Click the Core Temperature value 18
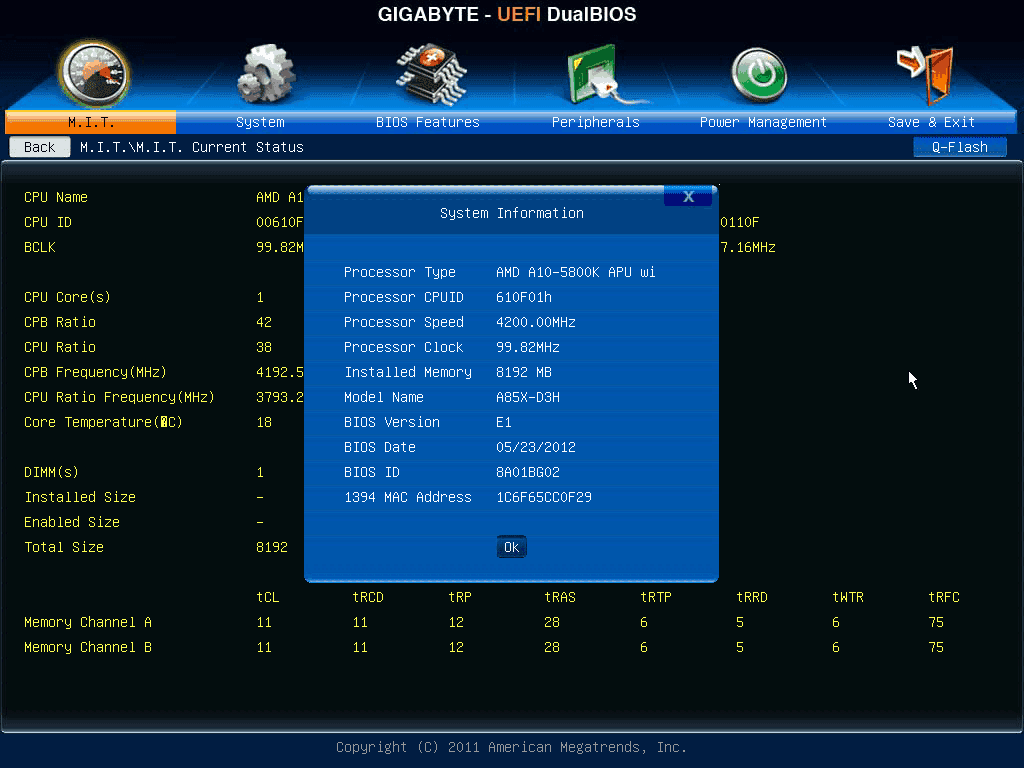 coord(264,422)
